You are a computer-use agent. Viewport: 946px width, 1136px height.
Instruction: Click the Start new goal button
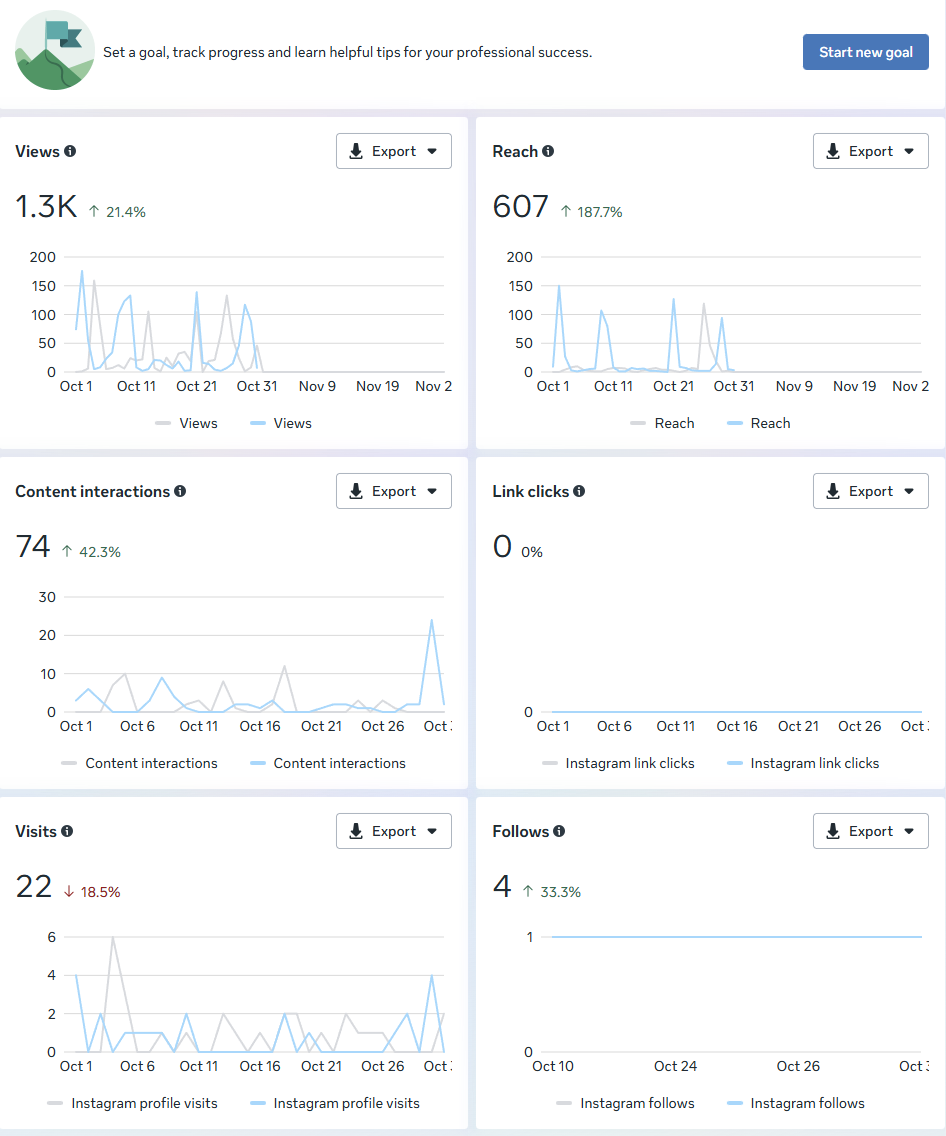click(x=866, y=51)
